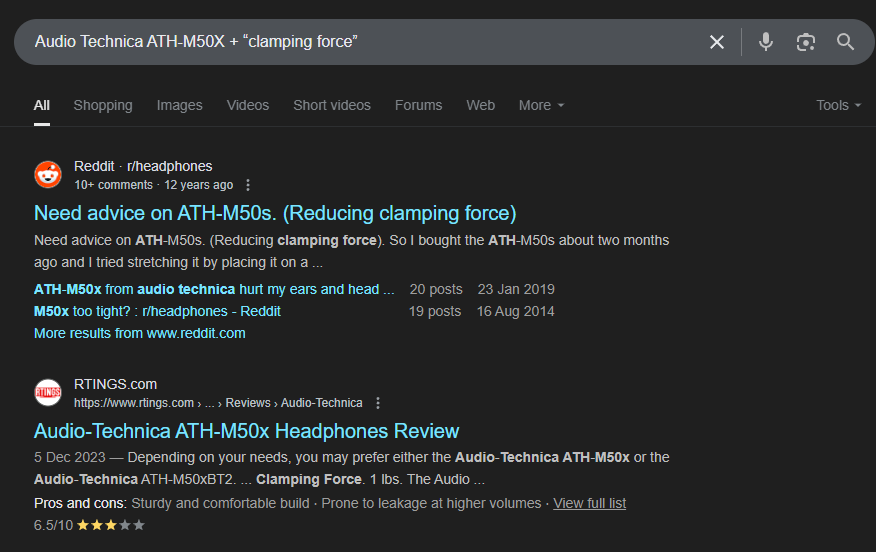The height and width of the screenshot is (552, 876).
Task: Click the rtings.com breadcrumb URL
Action: (218, 403)
